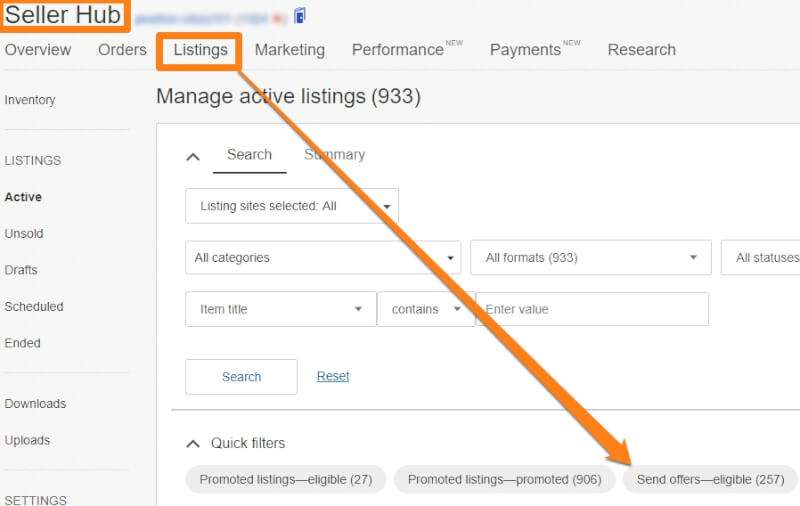Open Ended listings in sidebar
This screenshot has width=800, height=506.
(x=22, y=343)
